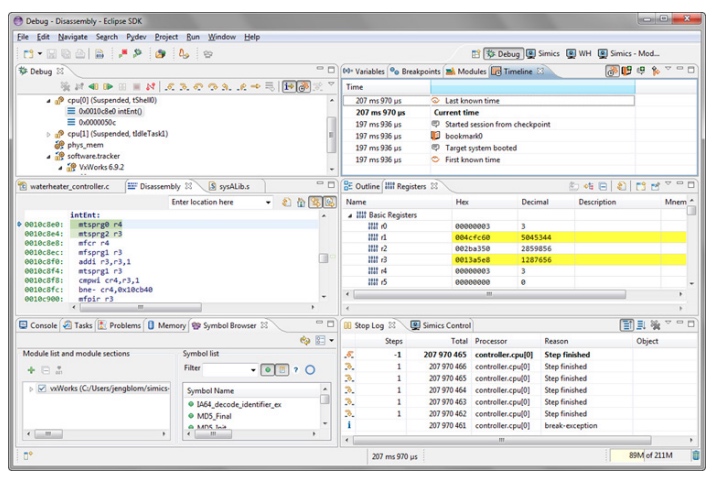This screenshot has width=718, height=485.
Task: Open the Navigate menu
Action: coord(72,37)
